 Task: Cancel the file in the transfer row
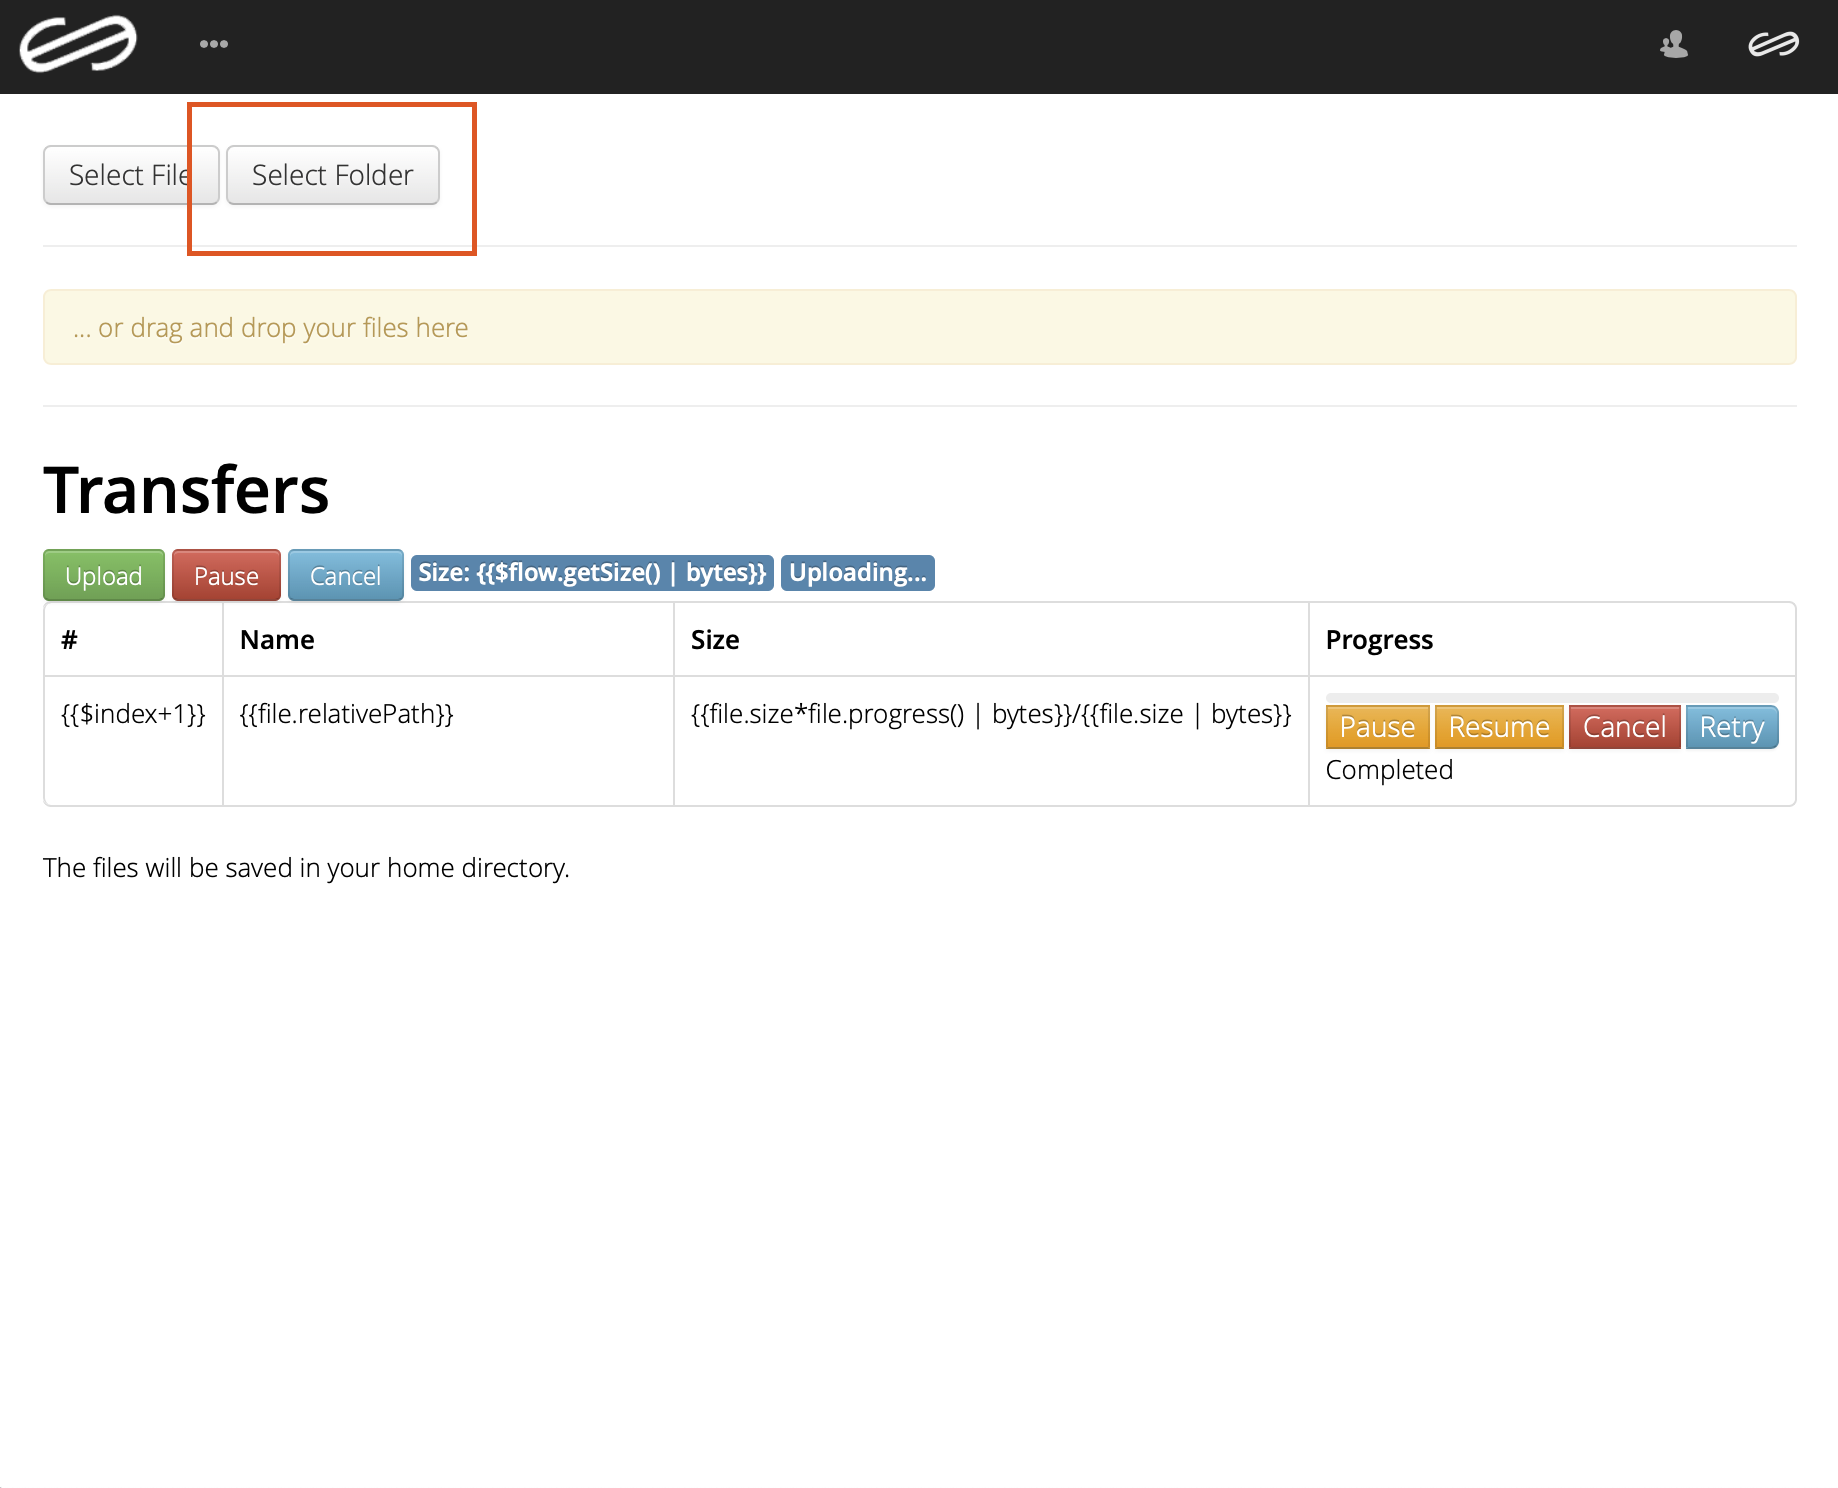[1624, 727]
